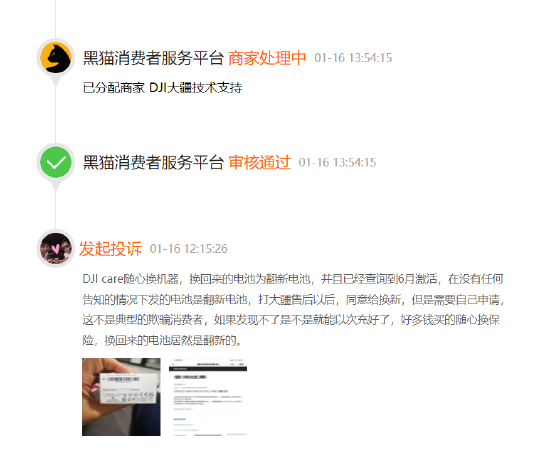Screen dimensions: 550x470
Task: Click the green checkmark status icon
Action: (x=55, y=162)
